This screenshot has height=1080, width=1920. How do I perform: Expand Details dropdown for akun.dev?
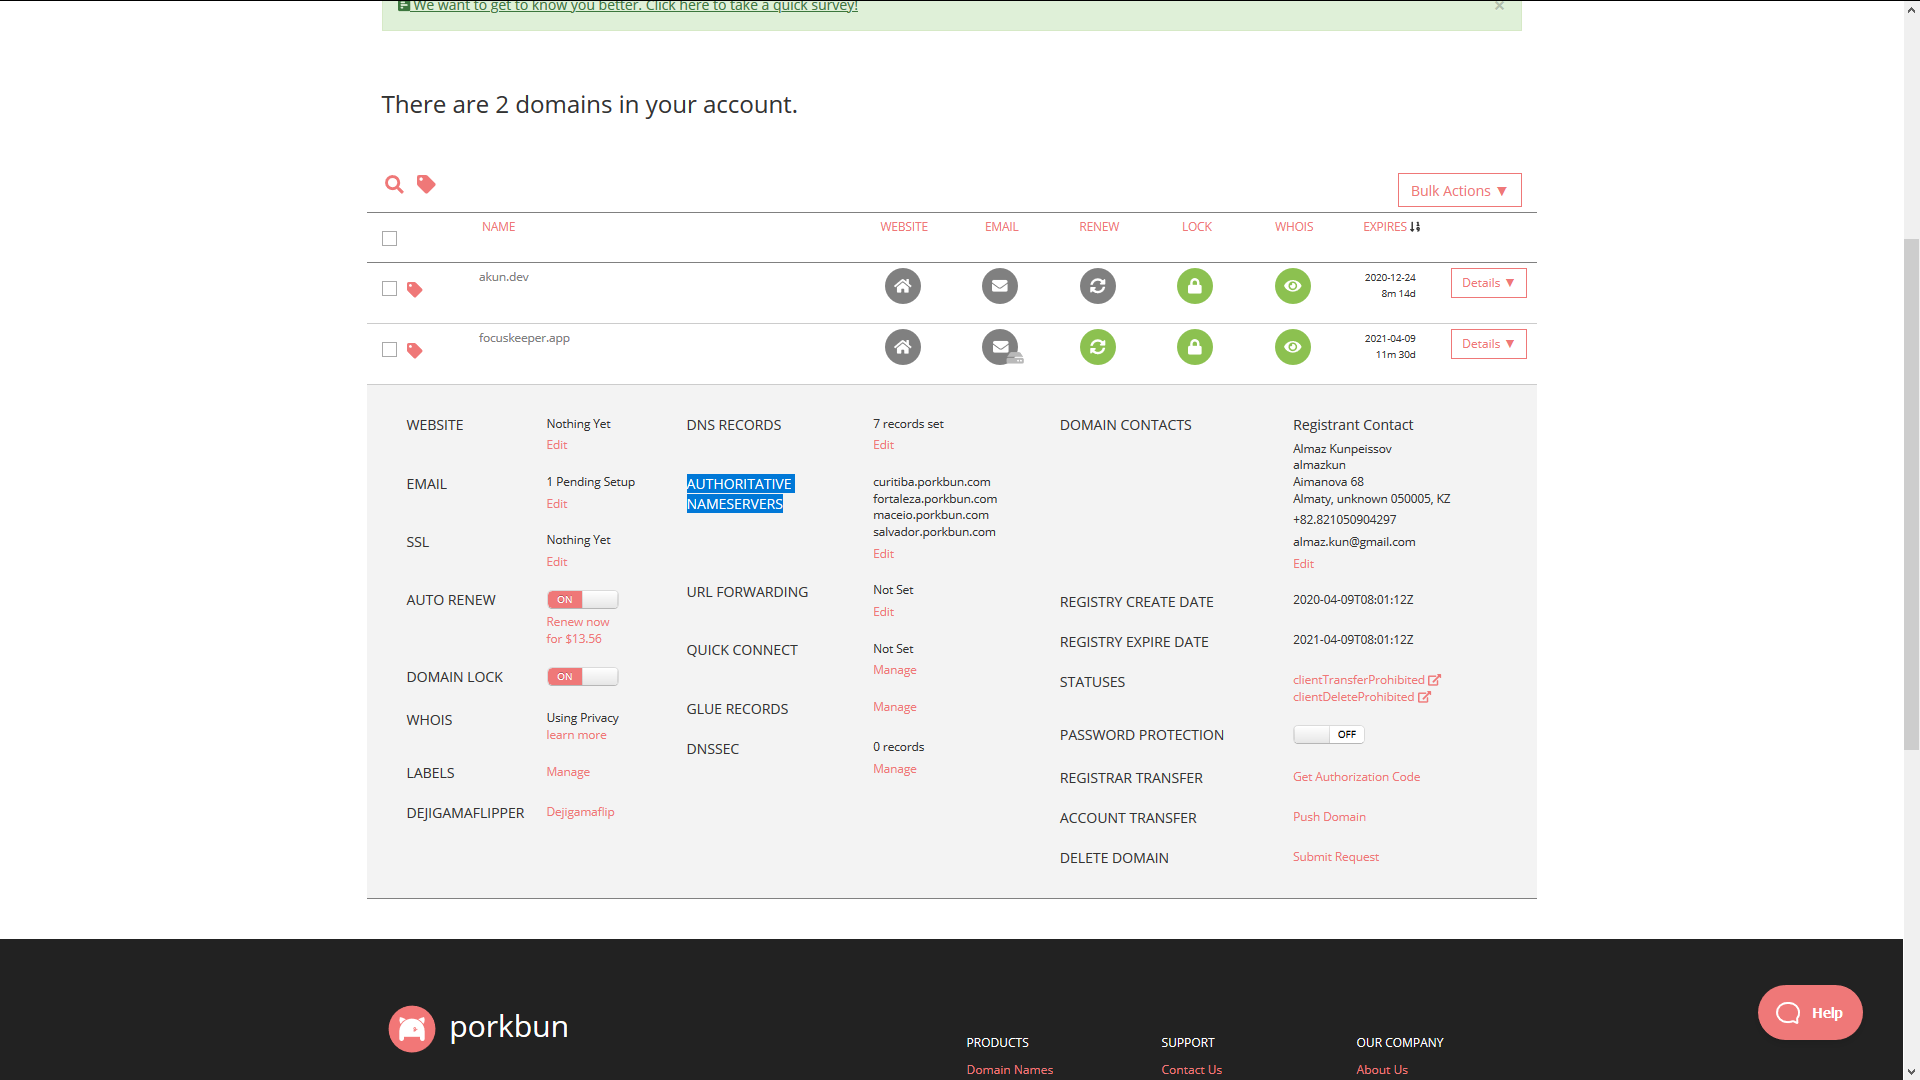pyautogui.click(x=1488, y=283)
